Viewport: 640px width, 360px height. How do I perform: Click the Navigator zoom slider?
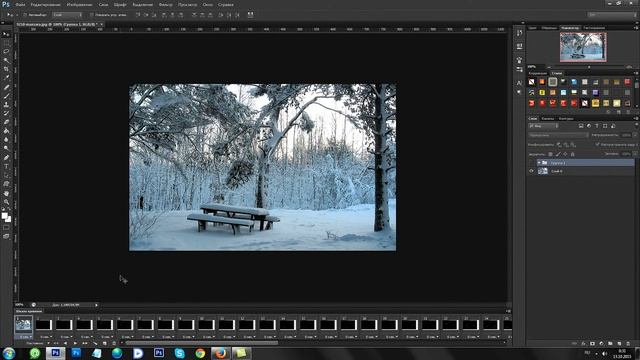click(589, 67)
